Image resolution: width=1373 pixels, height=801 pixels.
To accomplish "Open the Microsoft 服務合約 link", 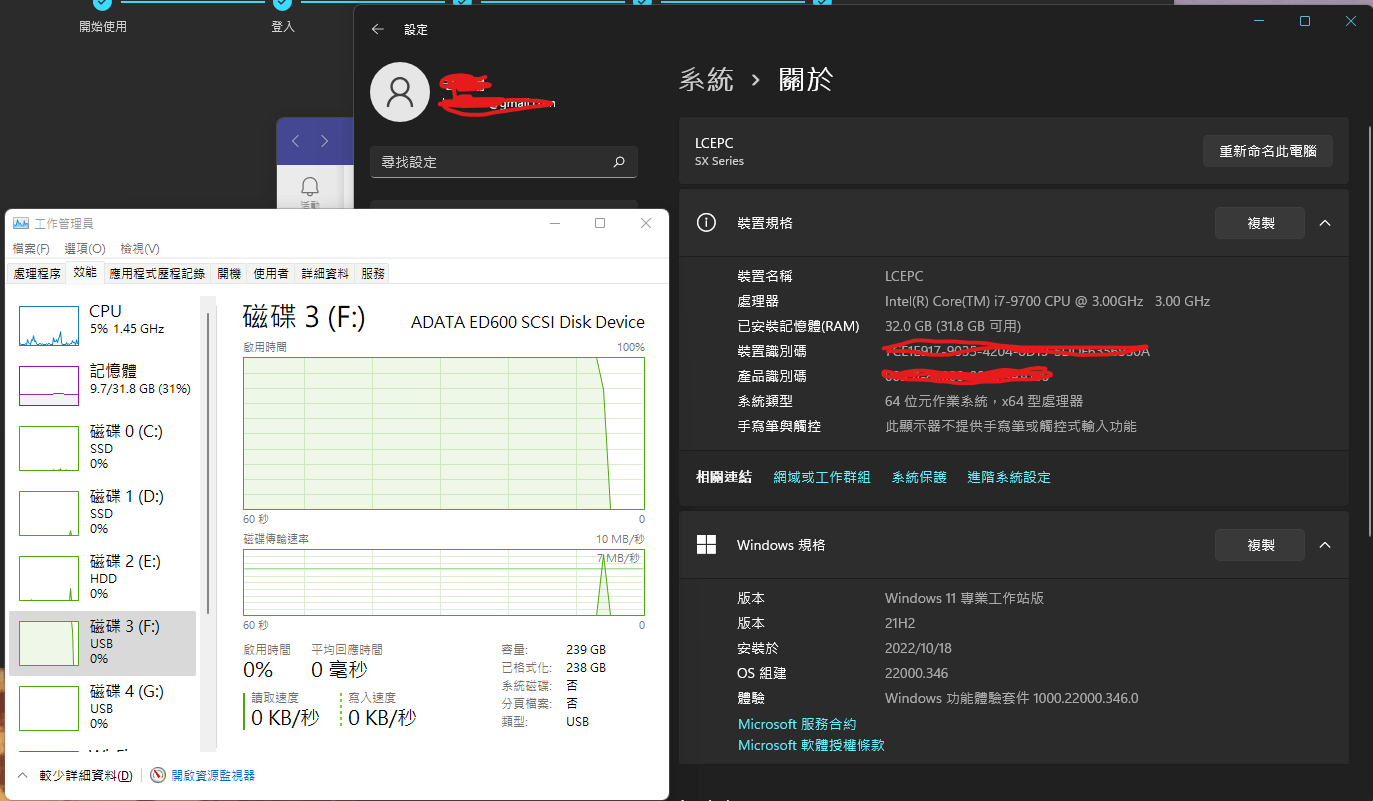I will point(797,724).
